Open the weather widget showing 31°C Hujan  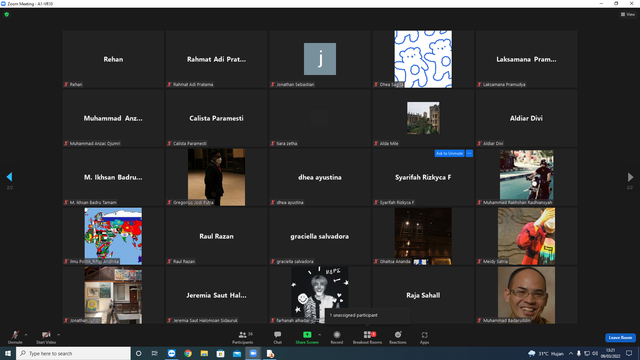[546, 353]
